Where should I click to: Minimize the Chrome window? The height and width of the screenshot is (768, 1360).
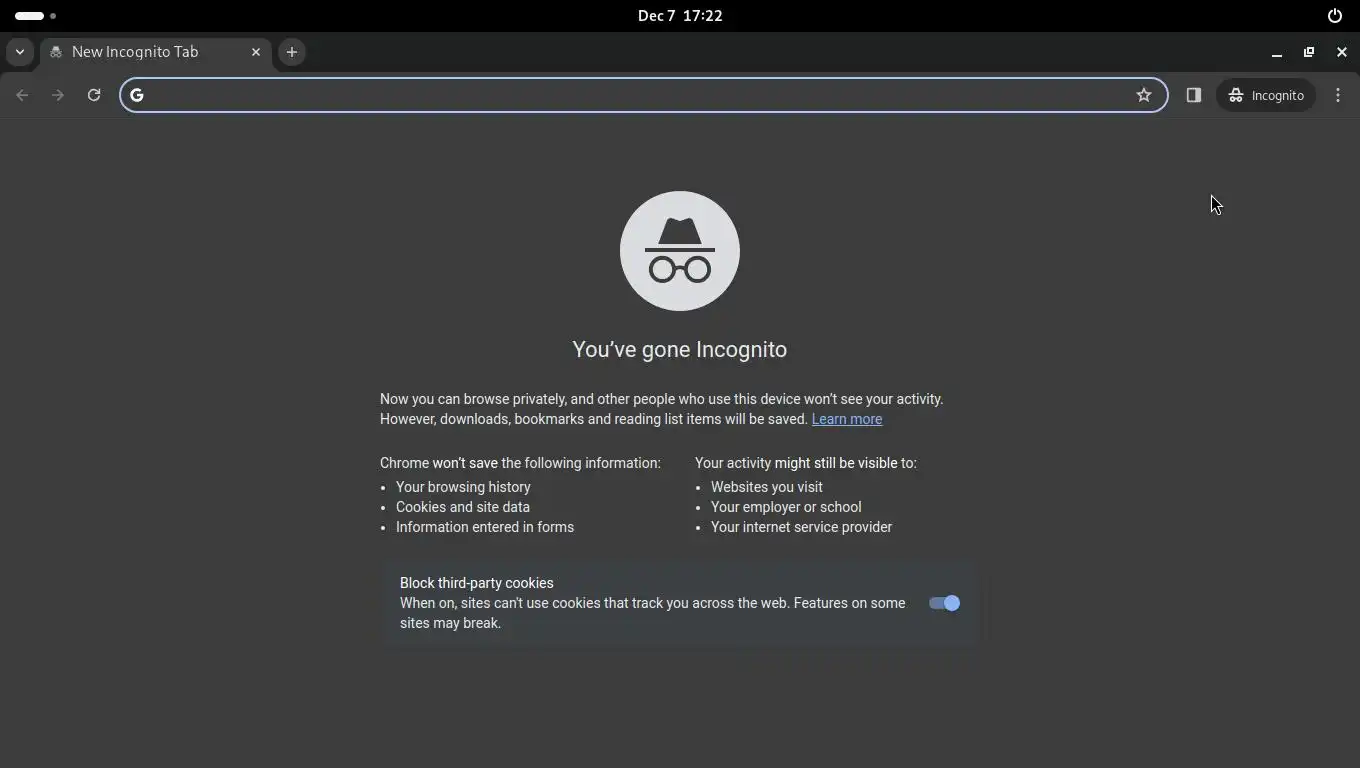click(x=1277, y=52)
